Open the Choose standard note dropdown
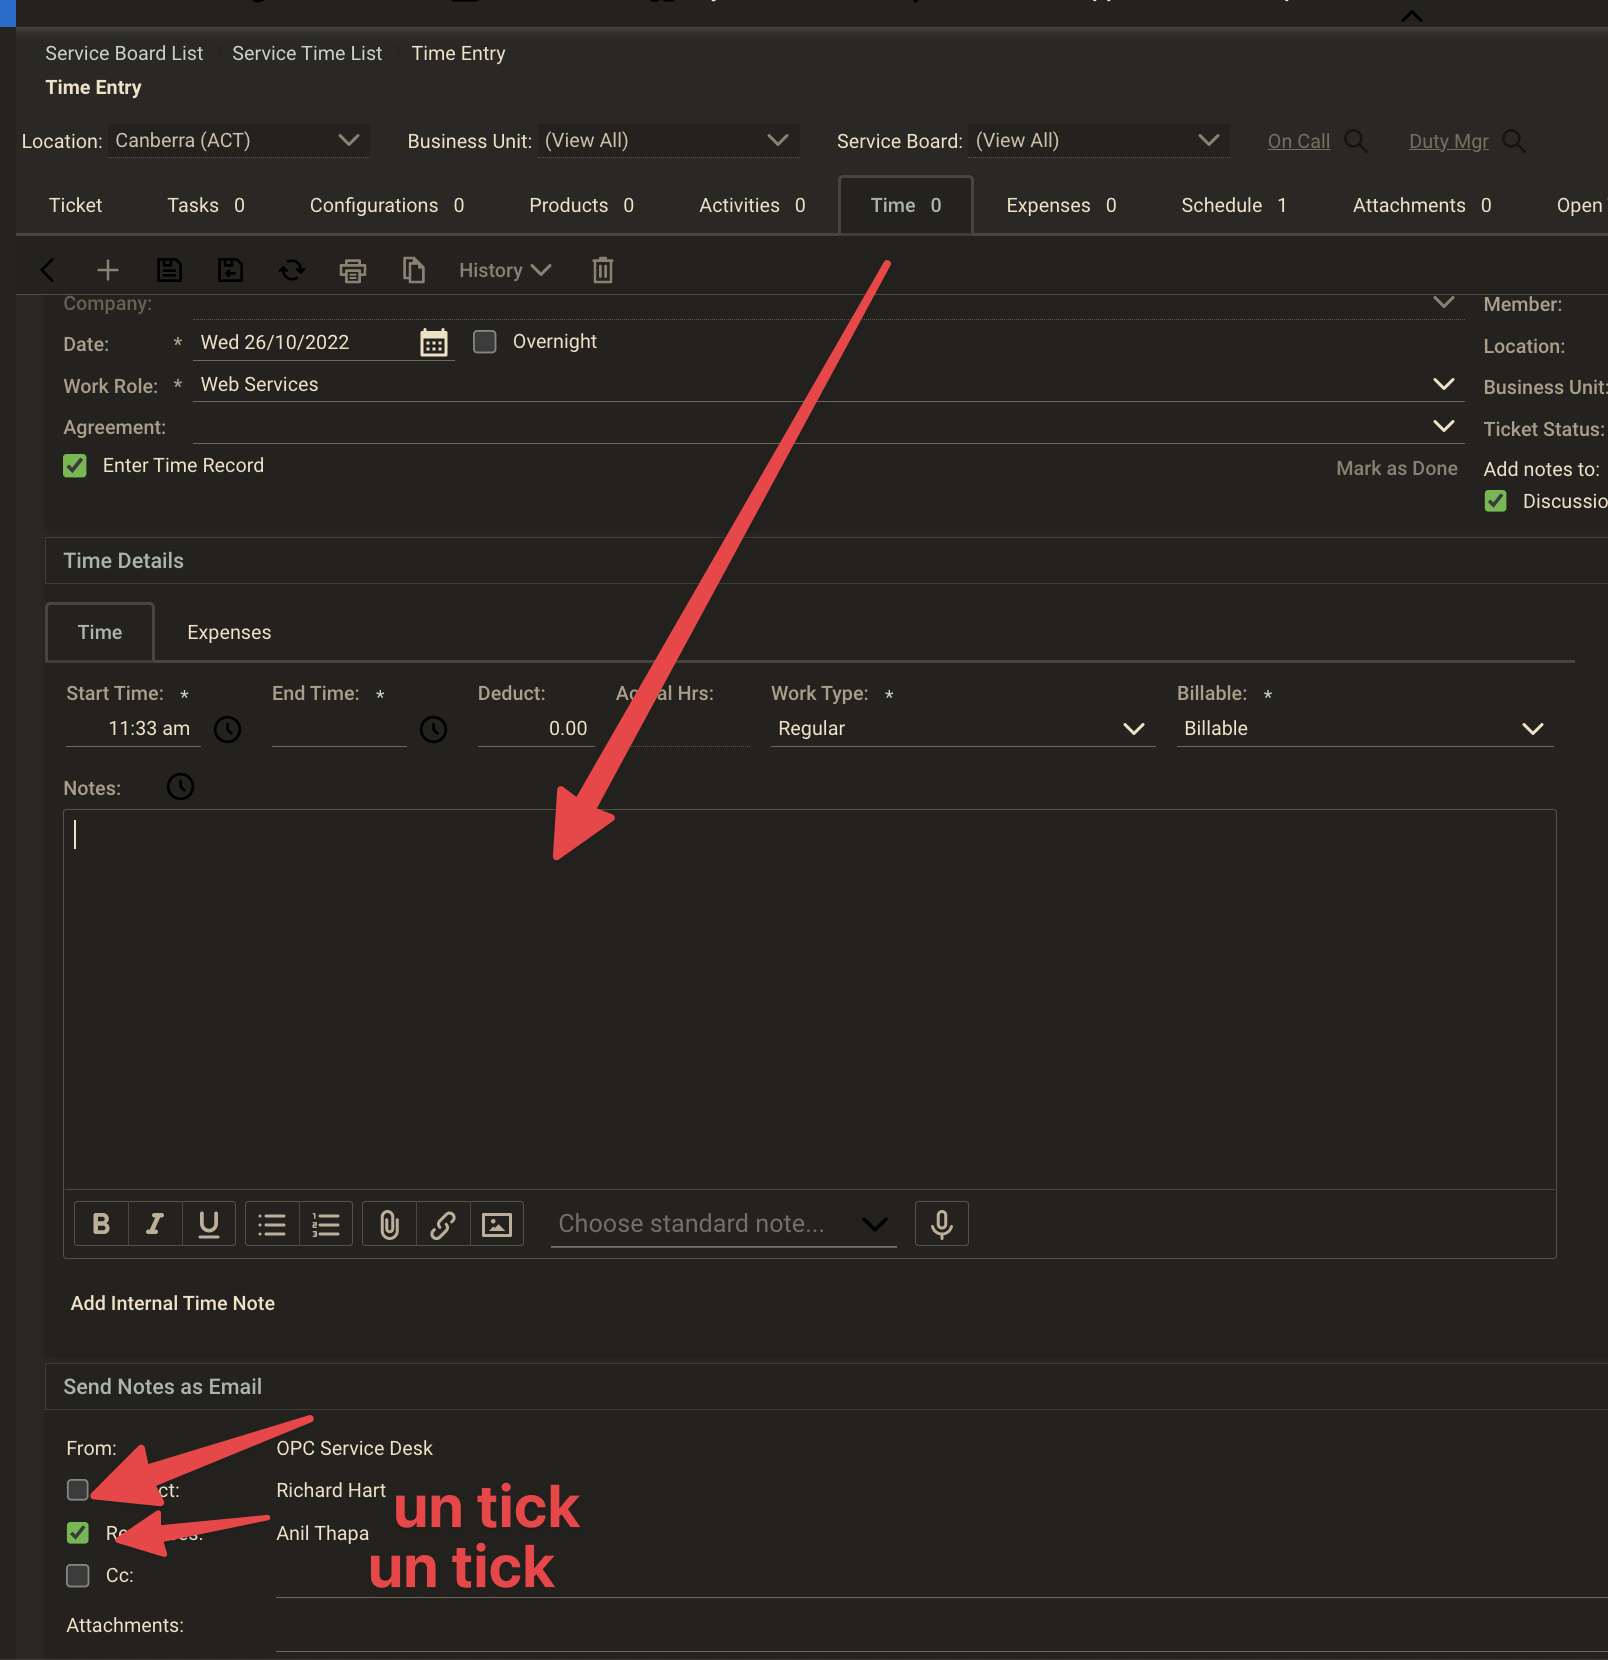The width and height of the screenshot is (1608, 1660). click(722, 1224)
